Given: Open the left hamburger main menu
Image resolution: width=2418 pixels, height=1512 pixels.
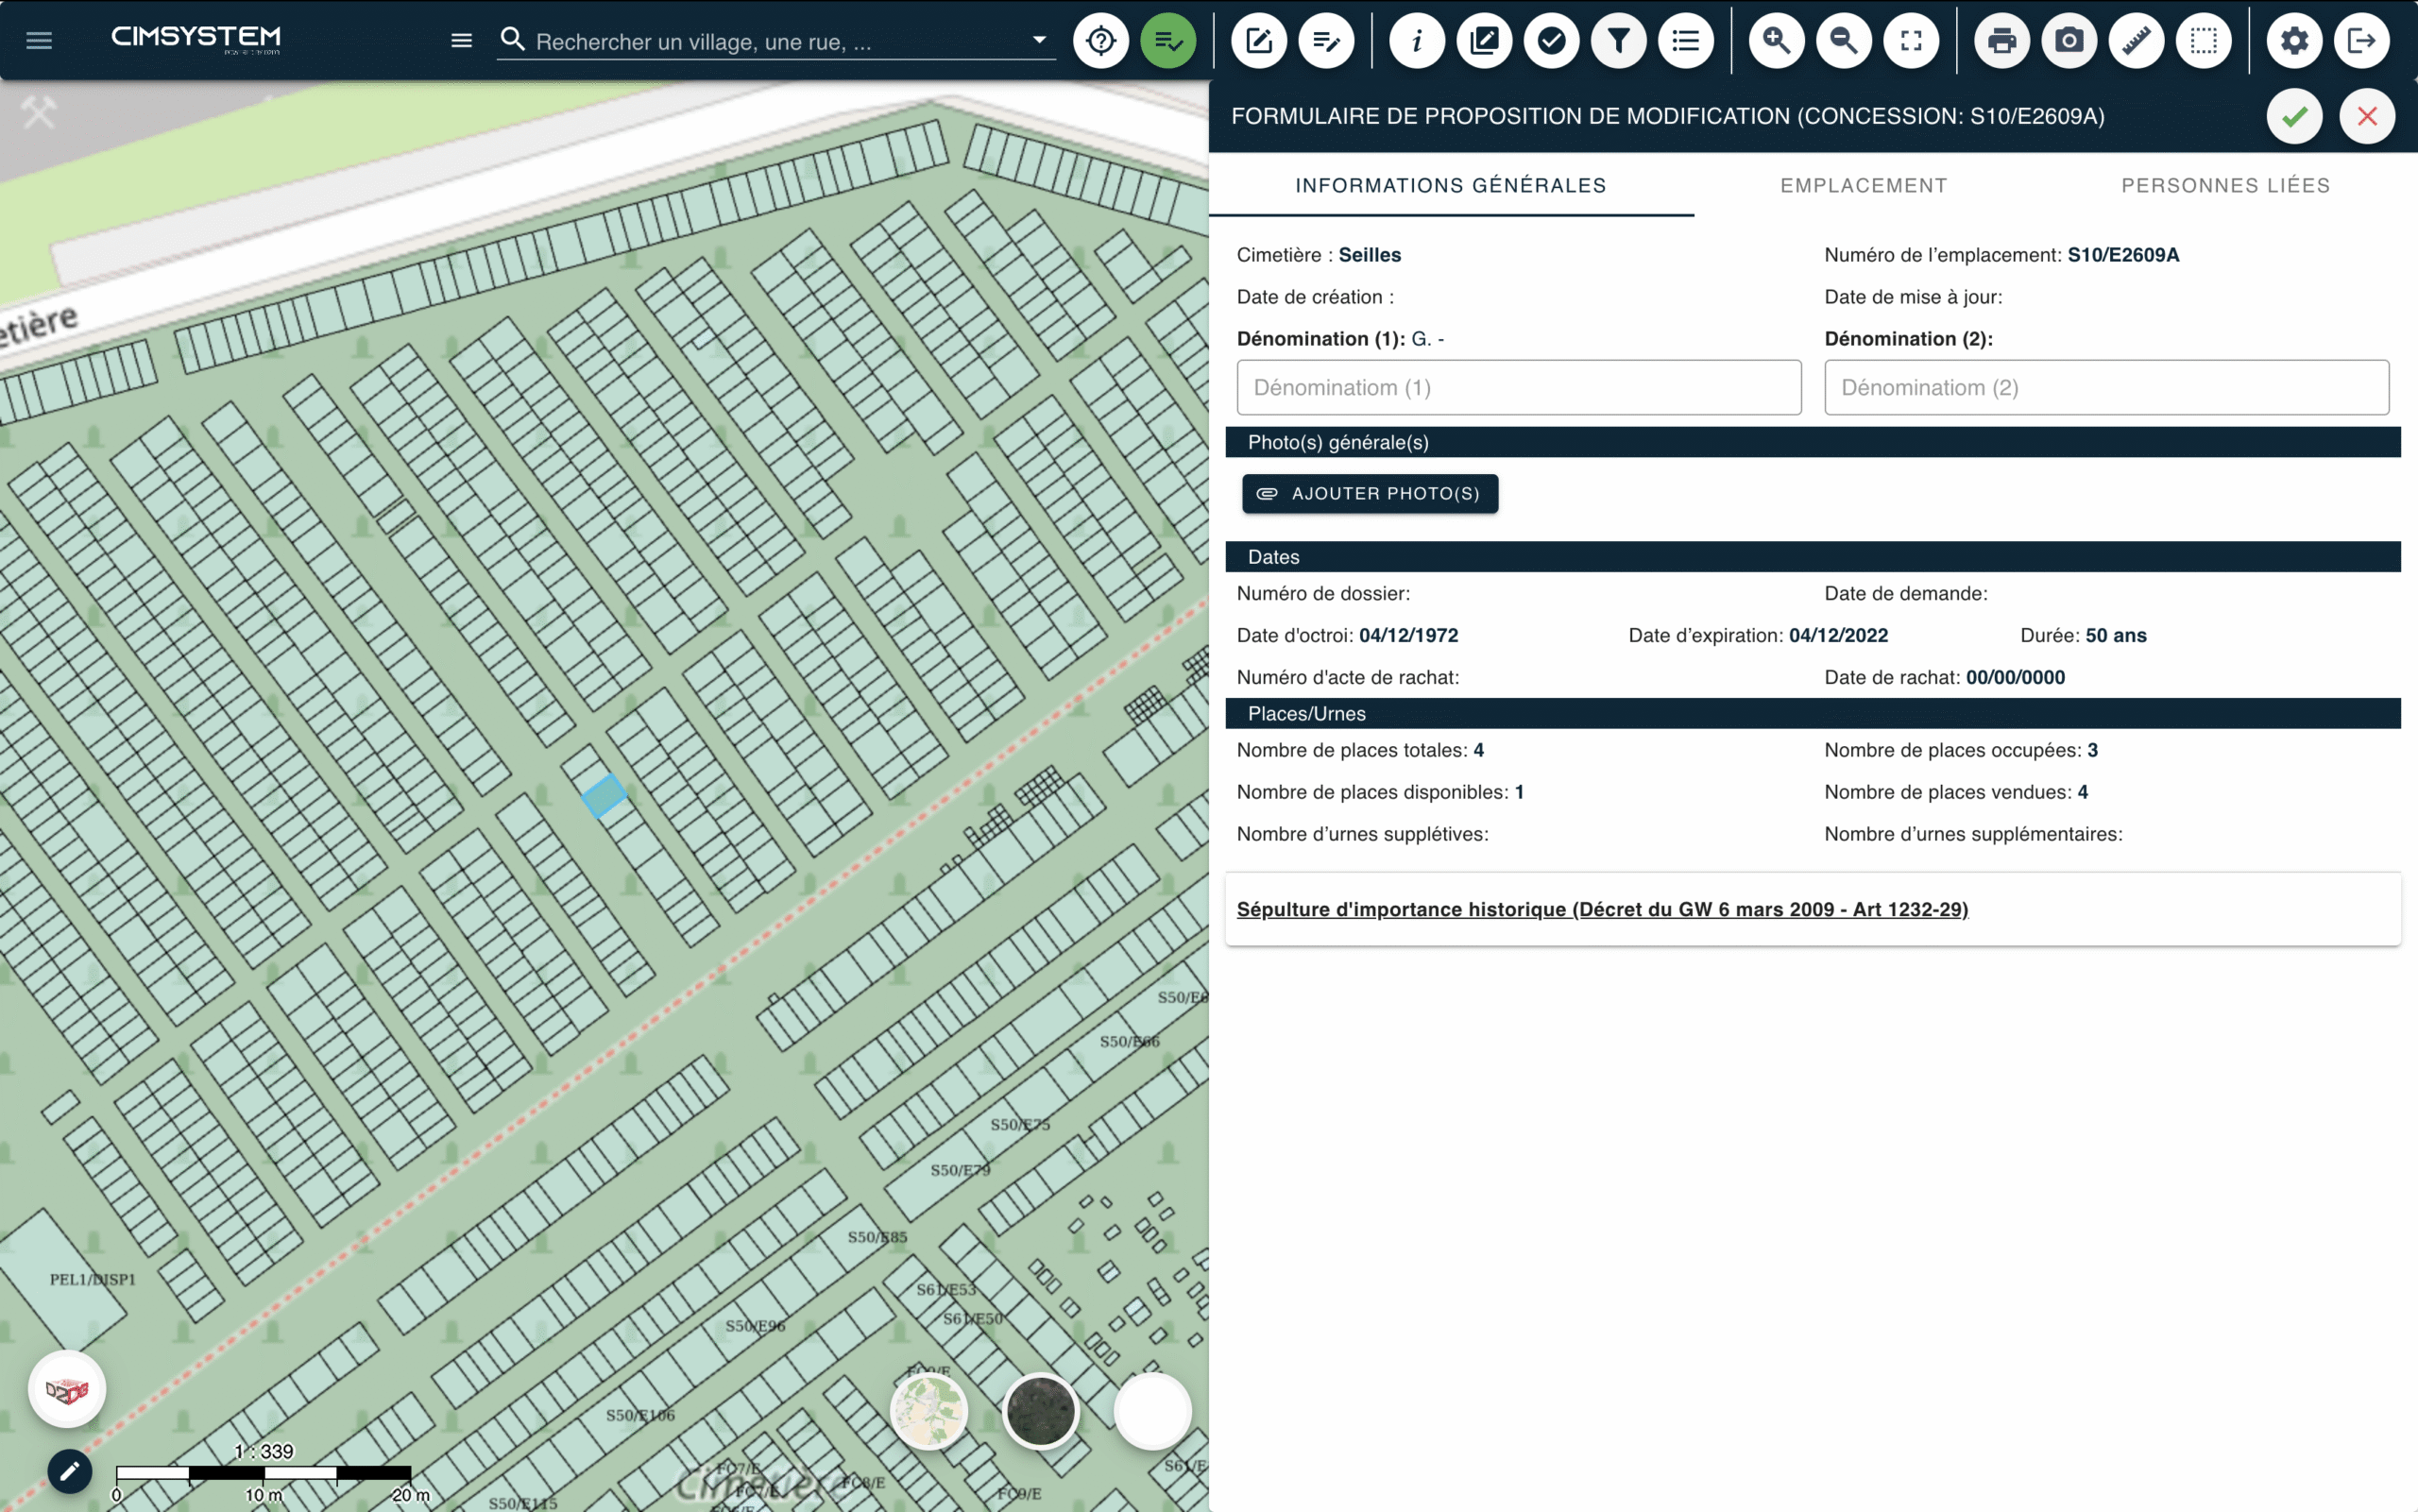Looking at the screenshot, I should 39,41.
